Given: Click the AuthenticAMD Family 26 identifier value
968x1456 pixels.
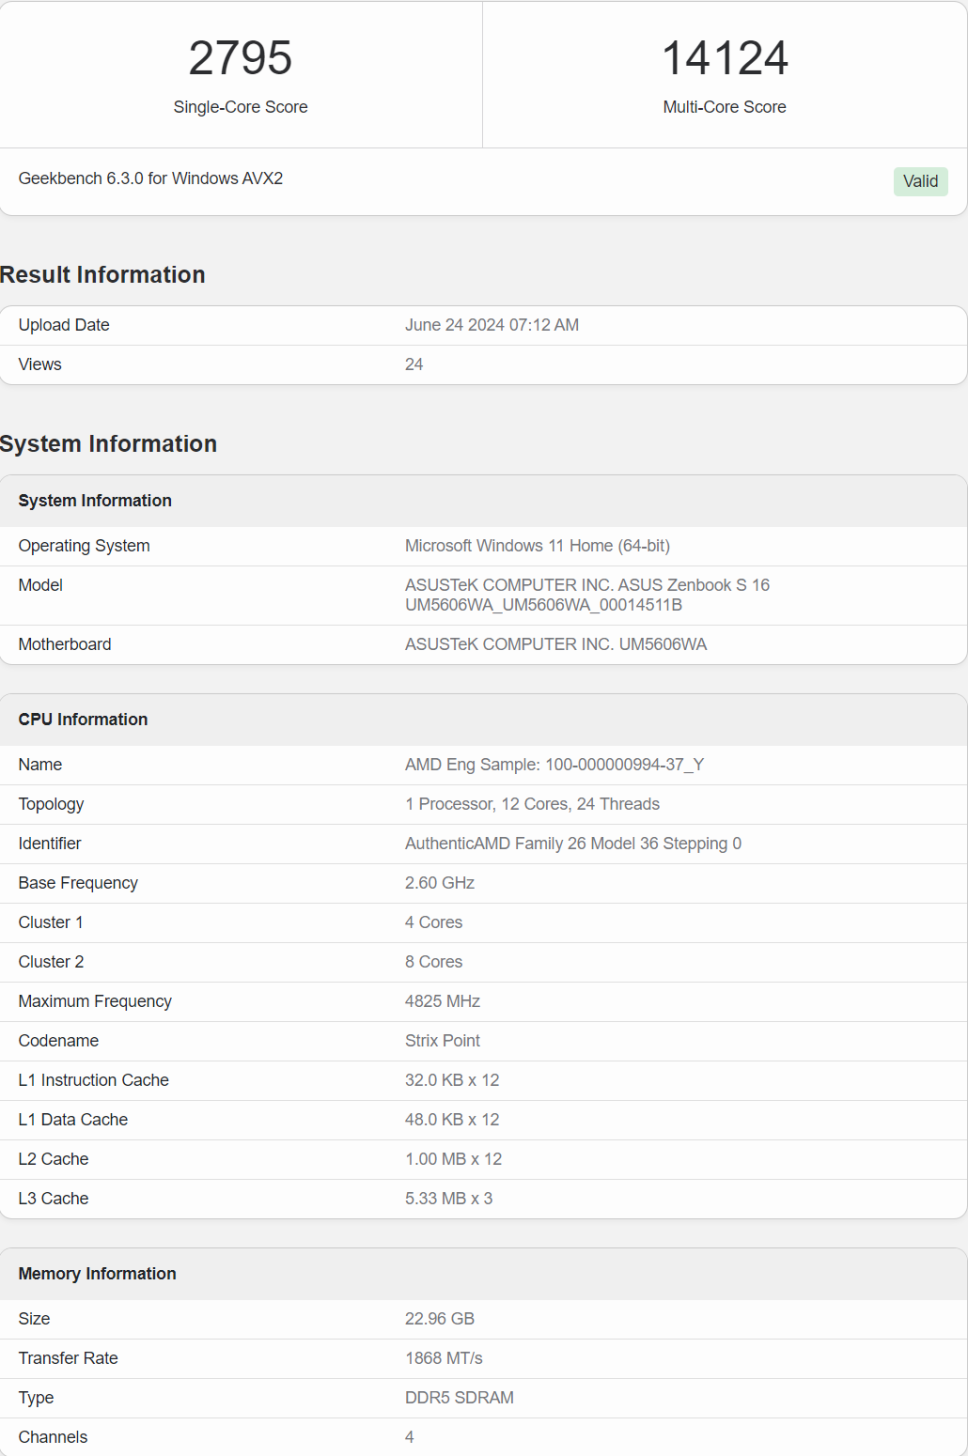Looking at the screenshot, I should 573,843.
